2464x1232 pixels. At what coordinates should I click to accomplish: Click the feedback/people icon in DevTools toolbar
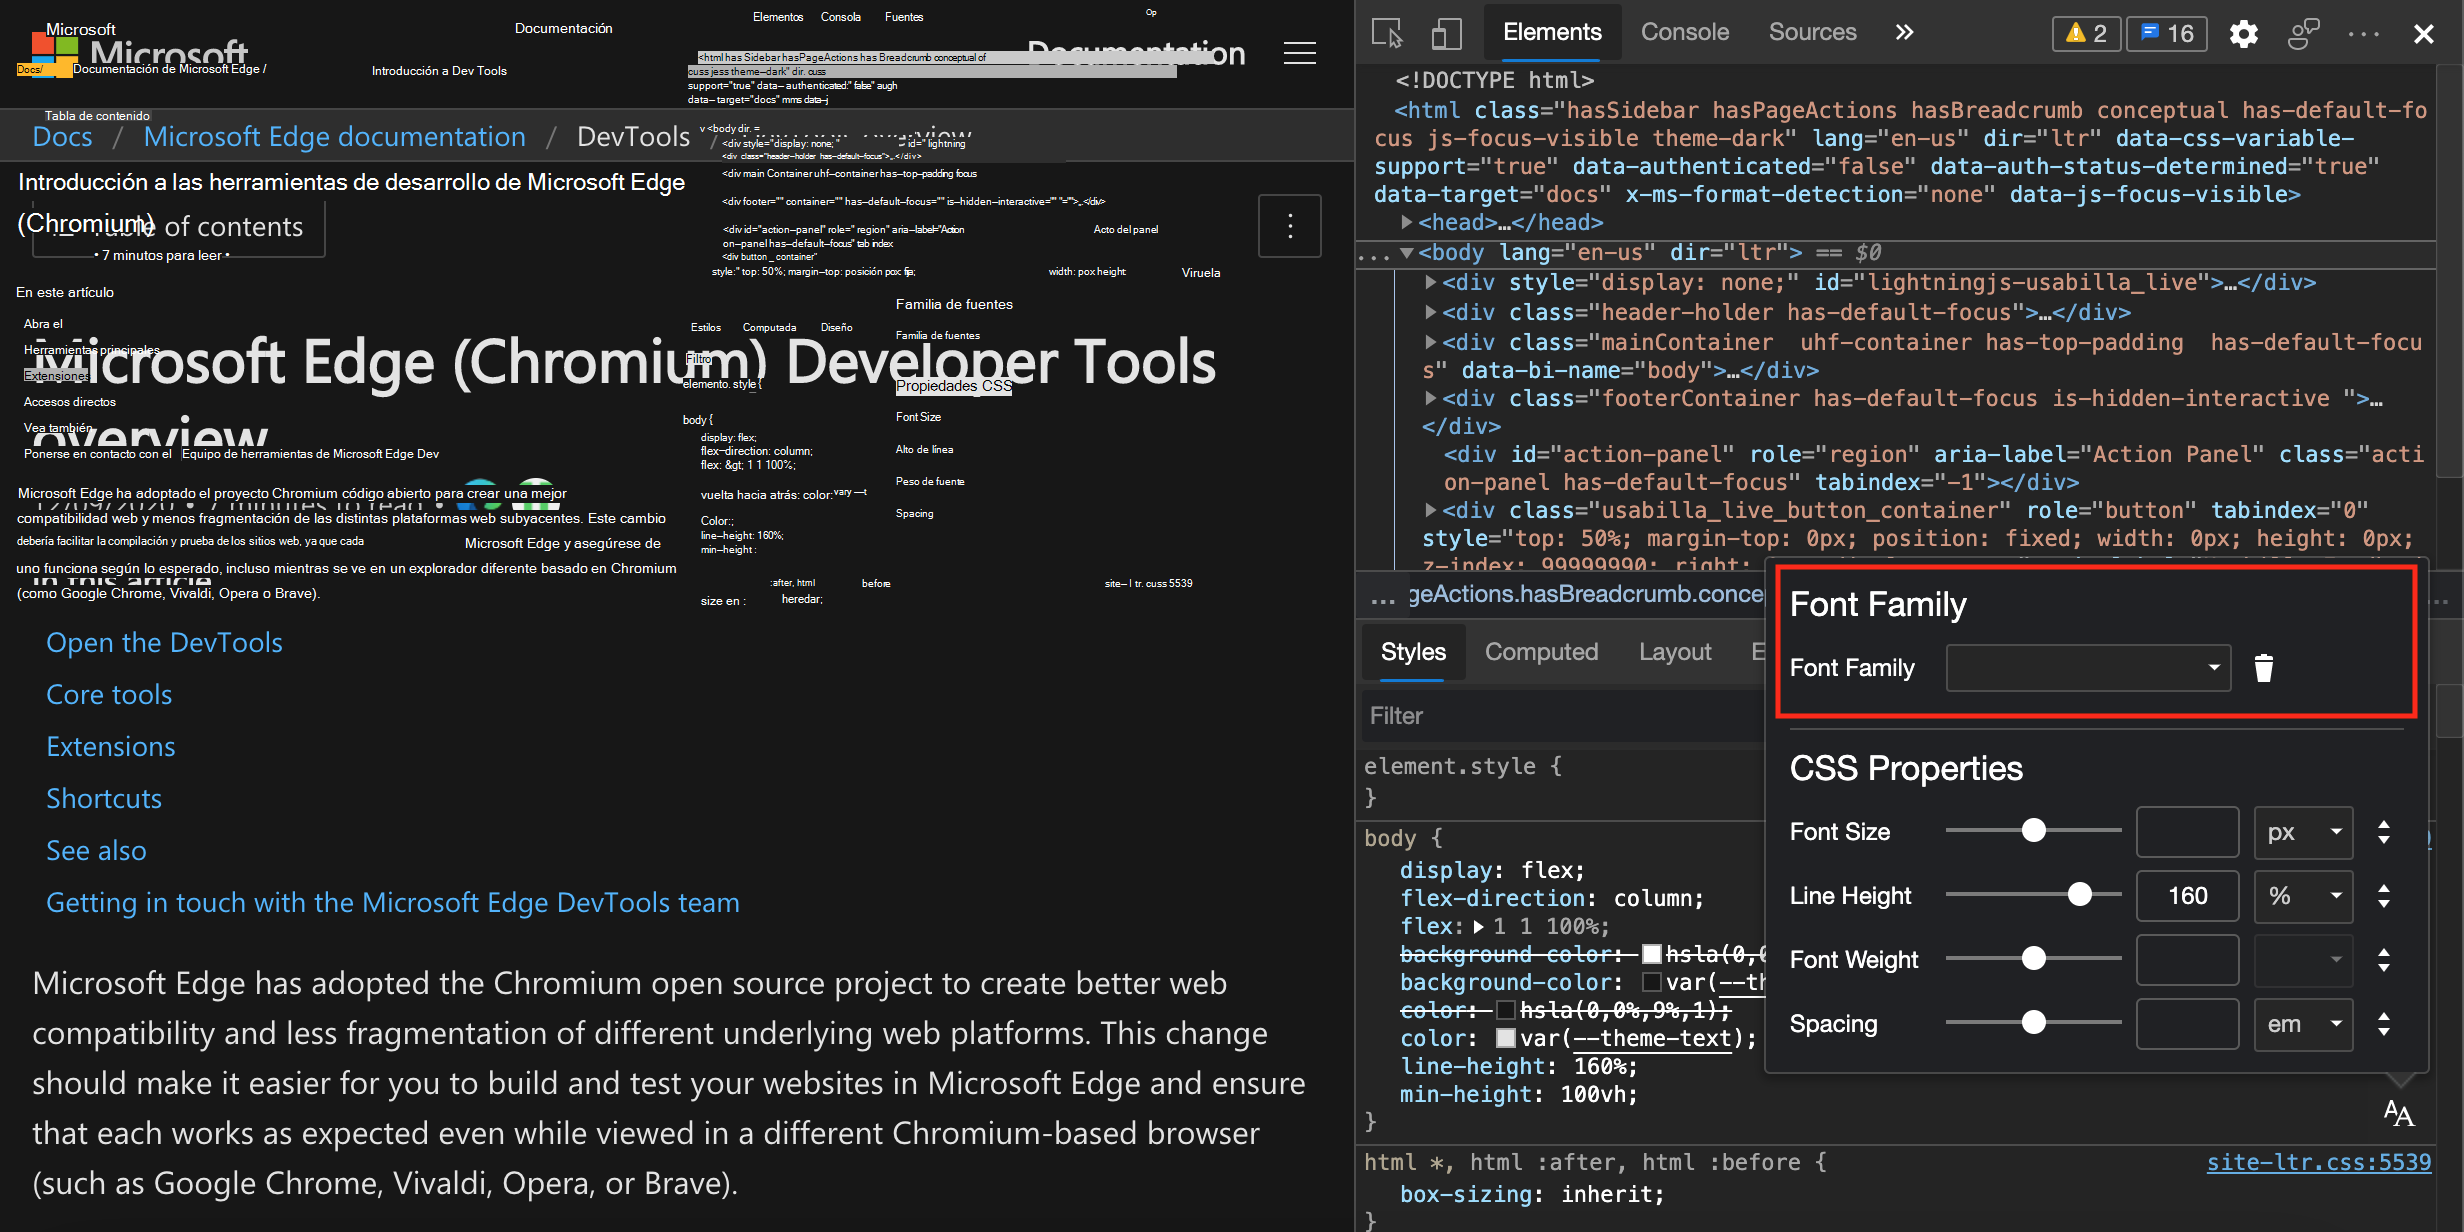tap(2303, 33)
